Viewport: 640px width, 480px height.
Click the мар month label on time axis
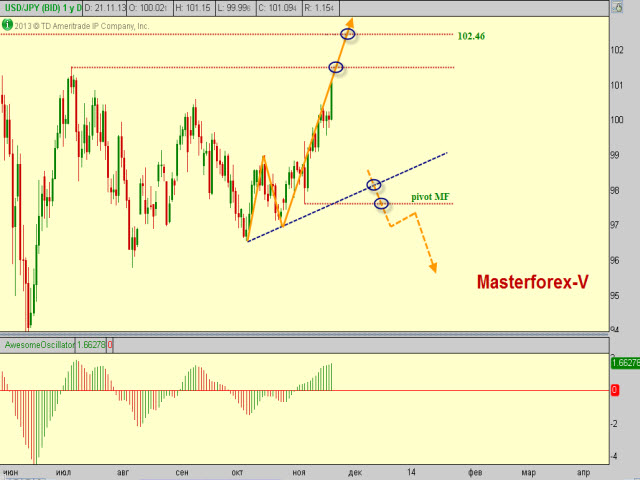[529, 473]
